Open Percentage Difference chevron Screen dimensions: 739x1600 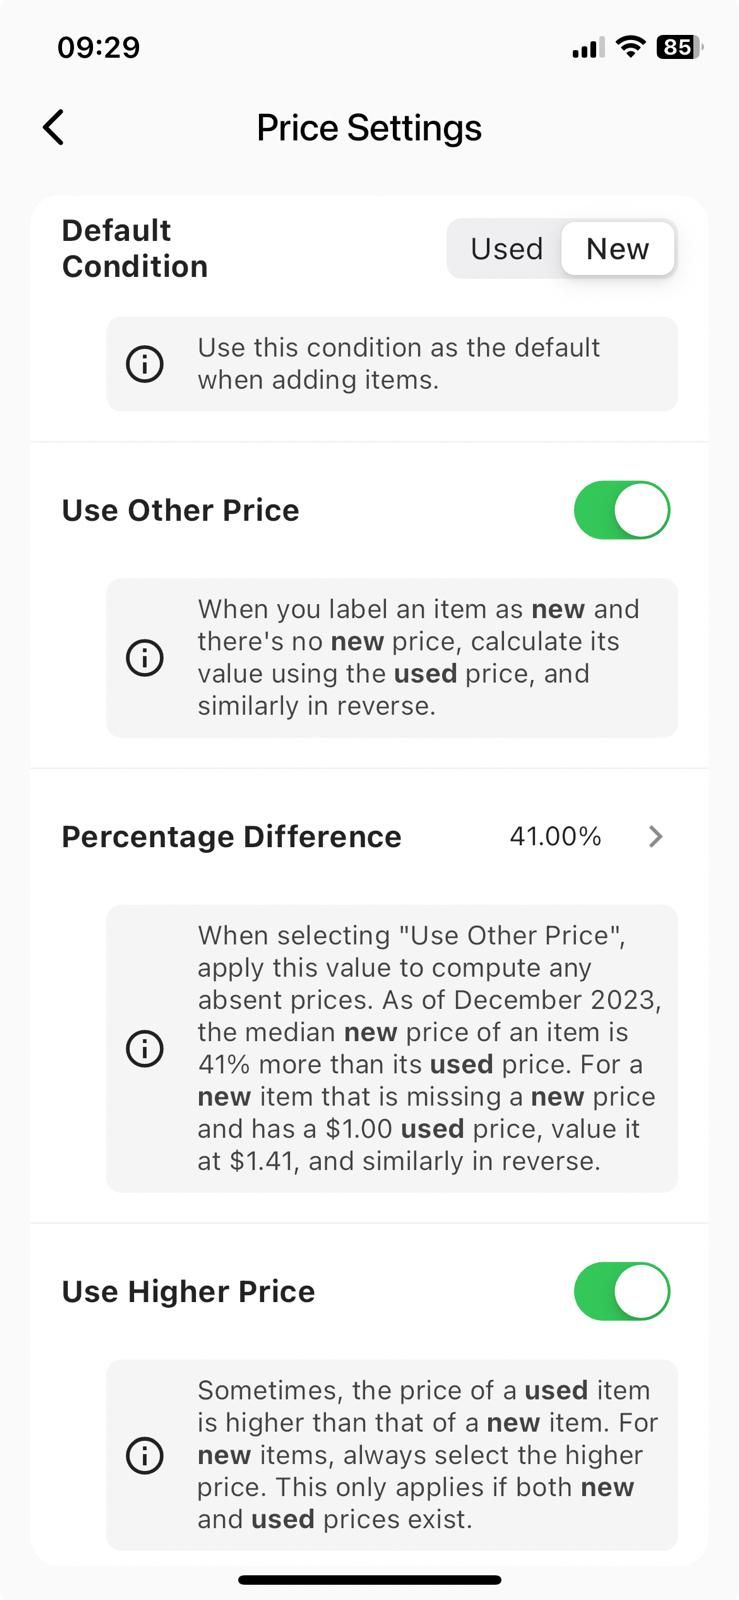pos(655,836)
